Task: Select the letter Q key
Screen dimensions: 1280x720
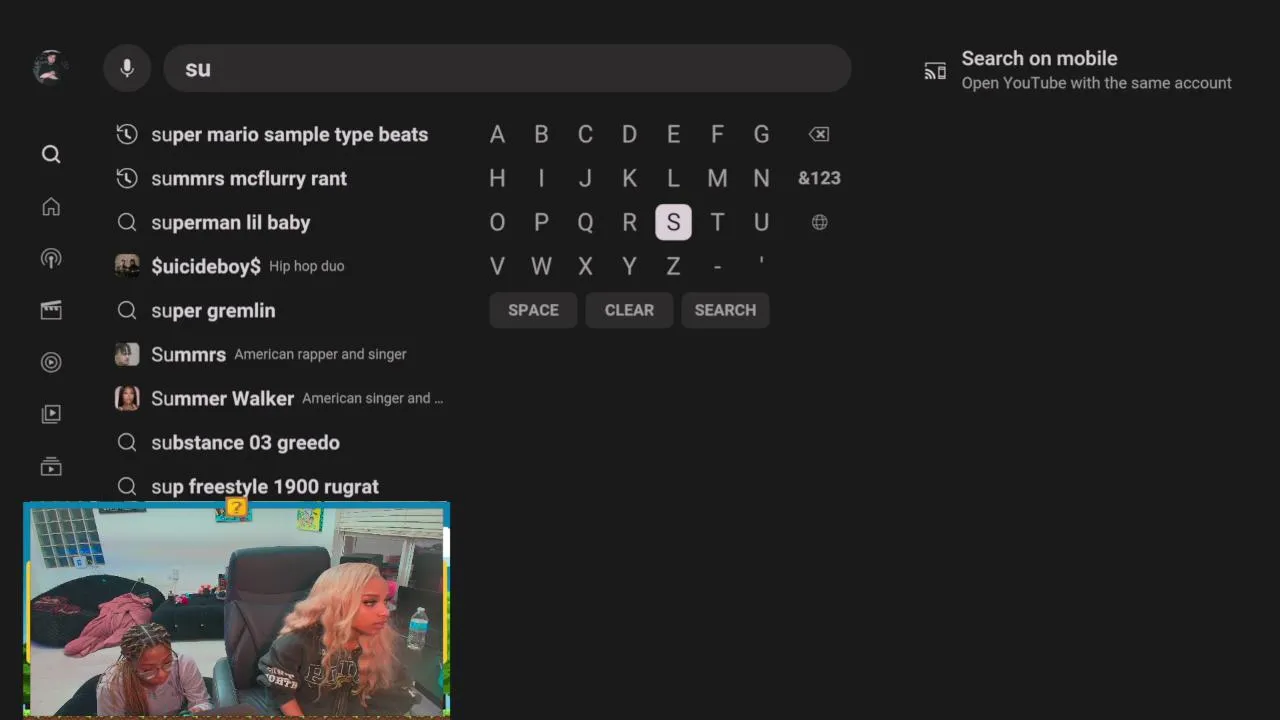Action: (x=585, y=222)
